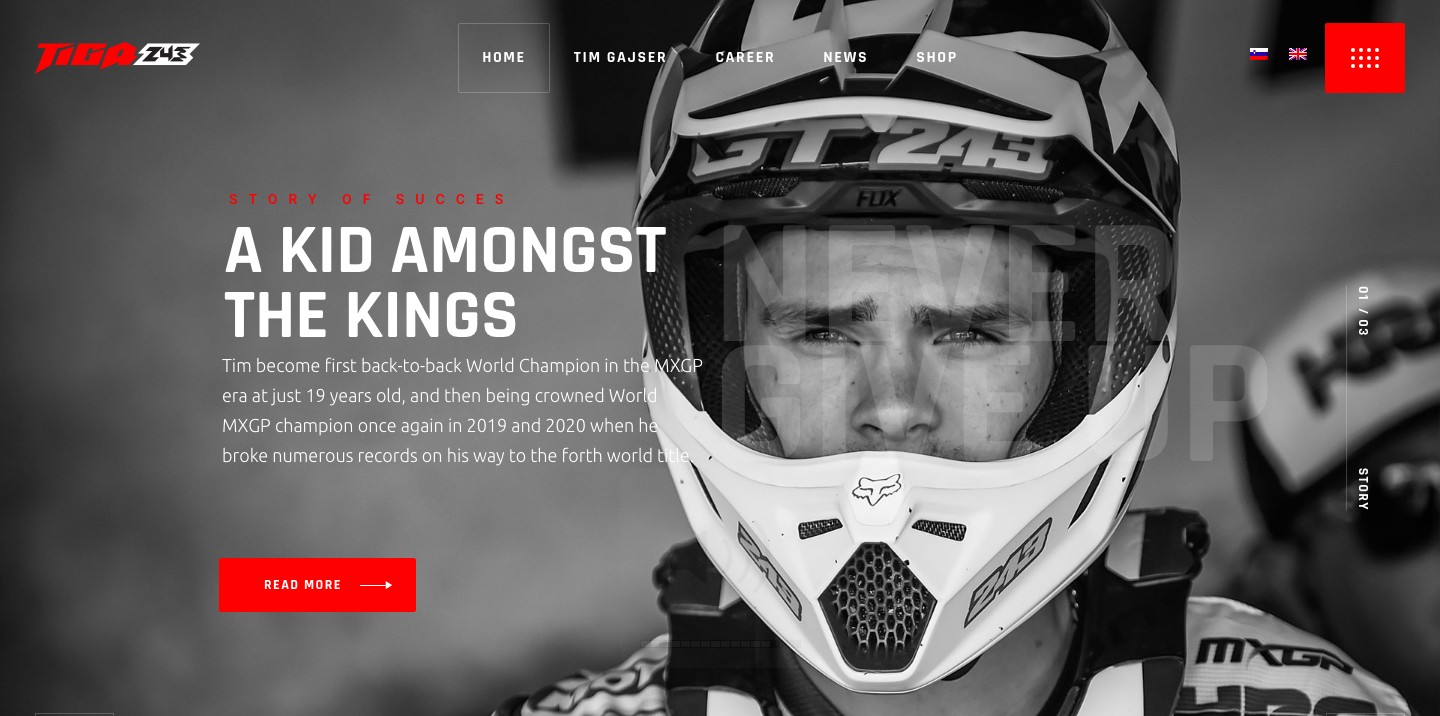Visit the Shop page
This screenshot has width=1440, height=716.
click(x=937, y=58)
